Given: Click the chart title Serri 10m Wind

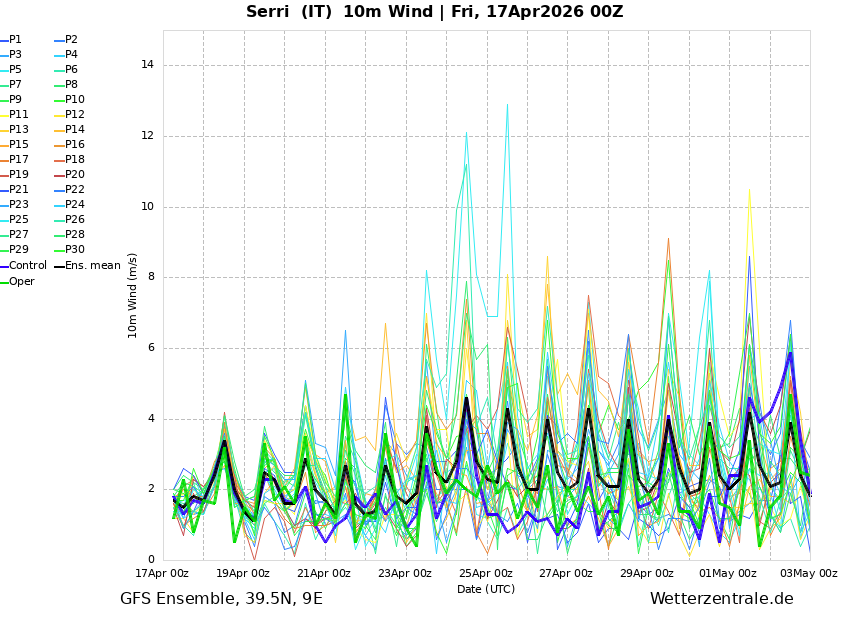Looking at the screenshot, I should [x=434, y=12].
